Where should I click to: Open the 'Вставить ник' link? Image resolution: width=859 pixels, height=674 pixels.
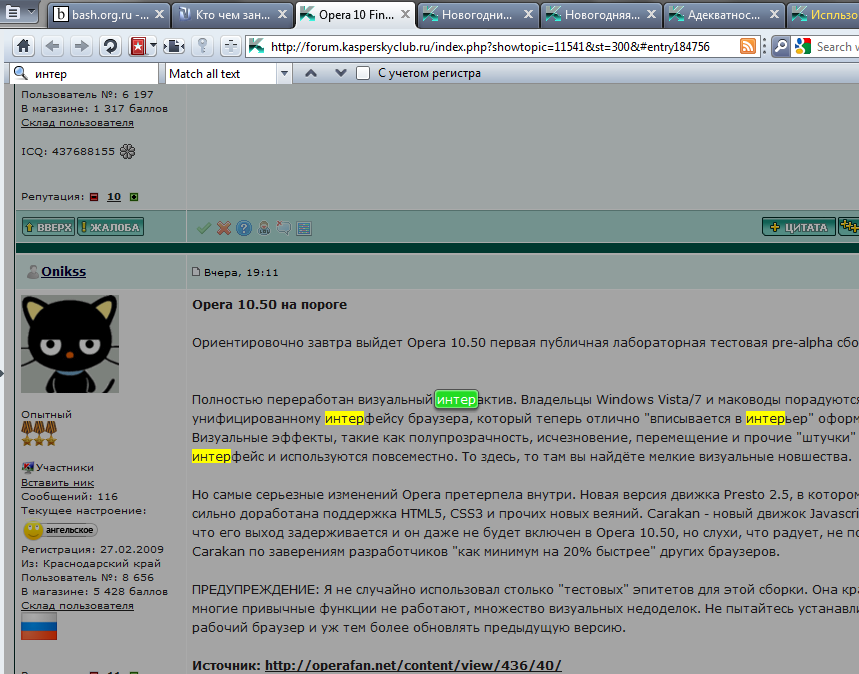[x=58, y=483]
